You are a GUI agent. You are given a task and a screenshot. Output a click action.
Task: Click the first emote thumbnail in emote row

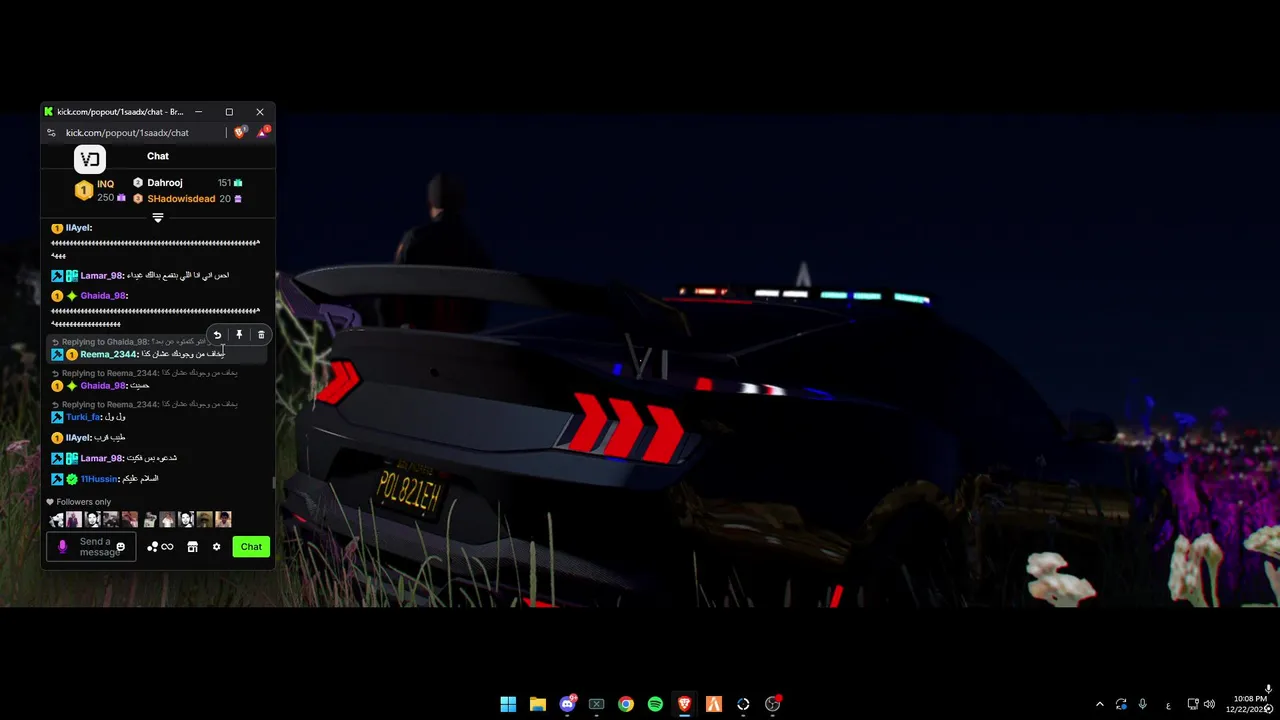click(x=57, y=520)
